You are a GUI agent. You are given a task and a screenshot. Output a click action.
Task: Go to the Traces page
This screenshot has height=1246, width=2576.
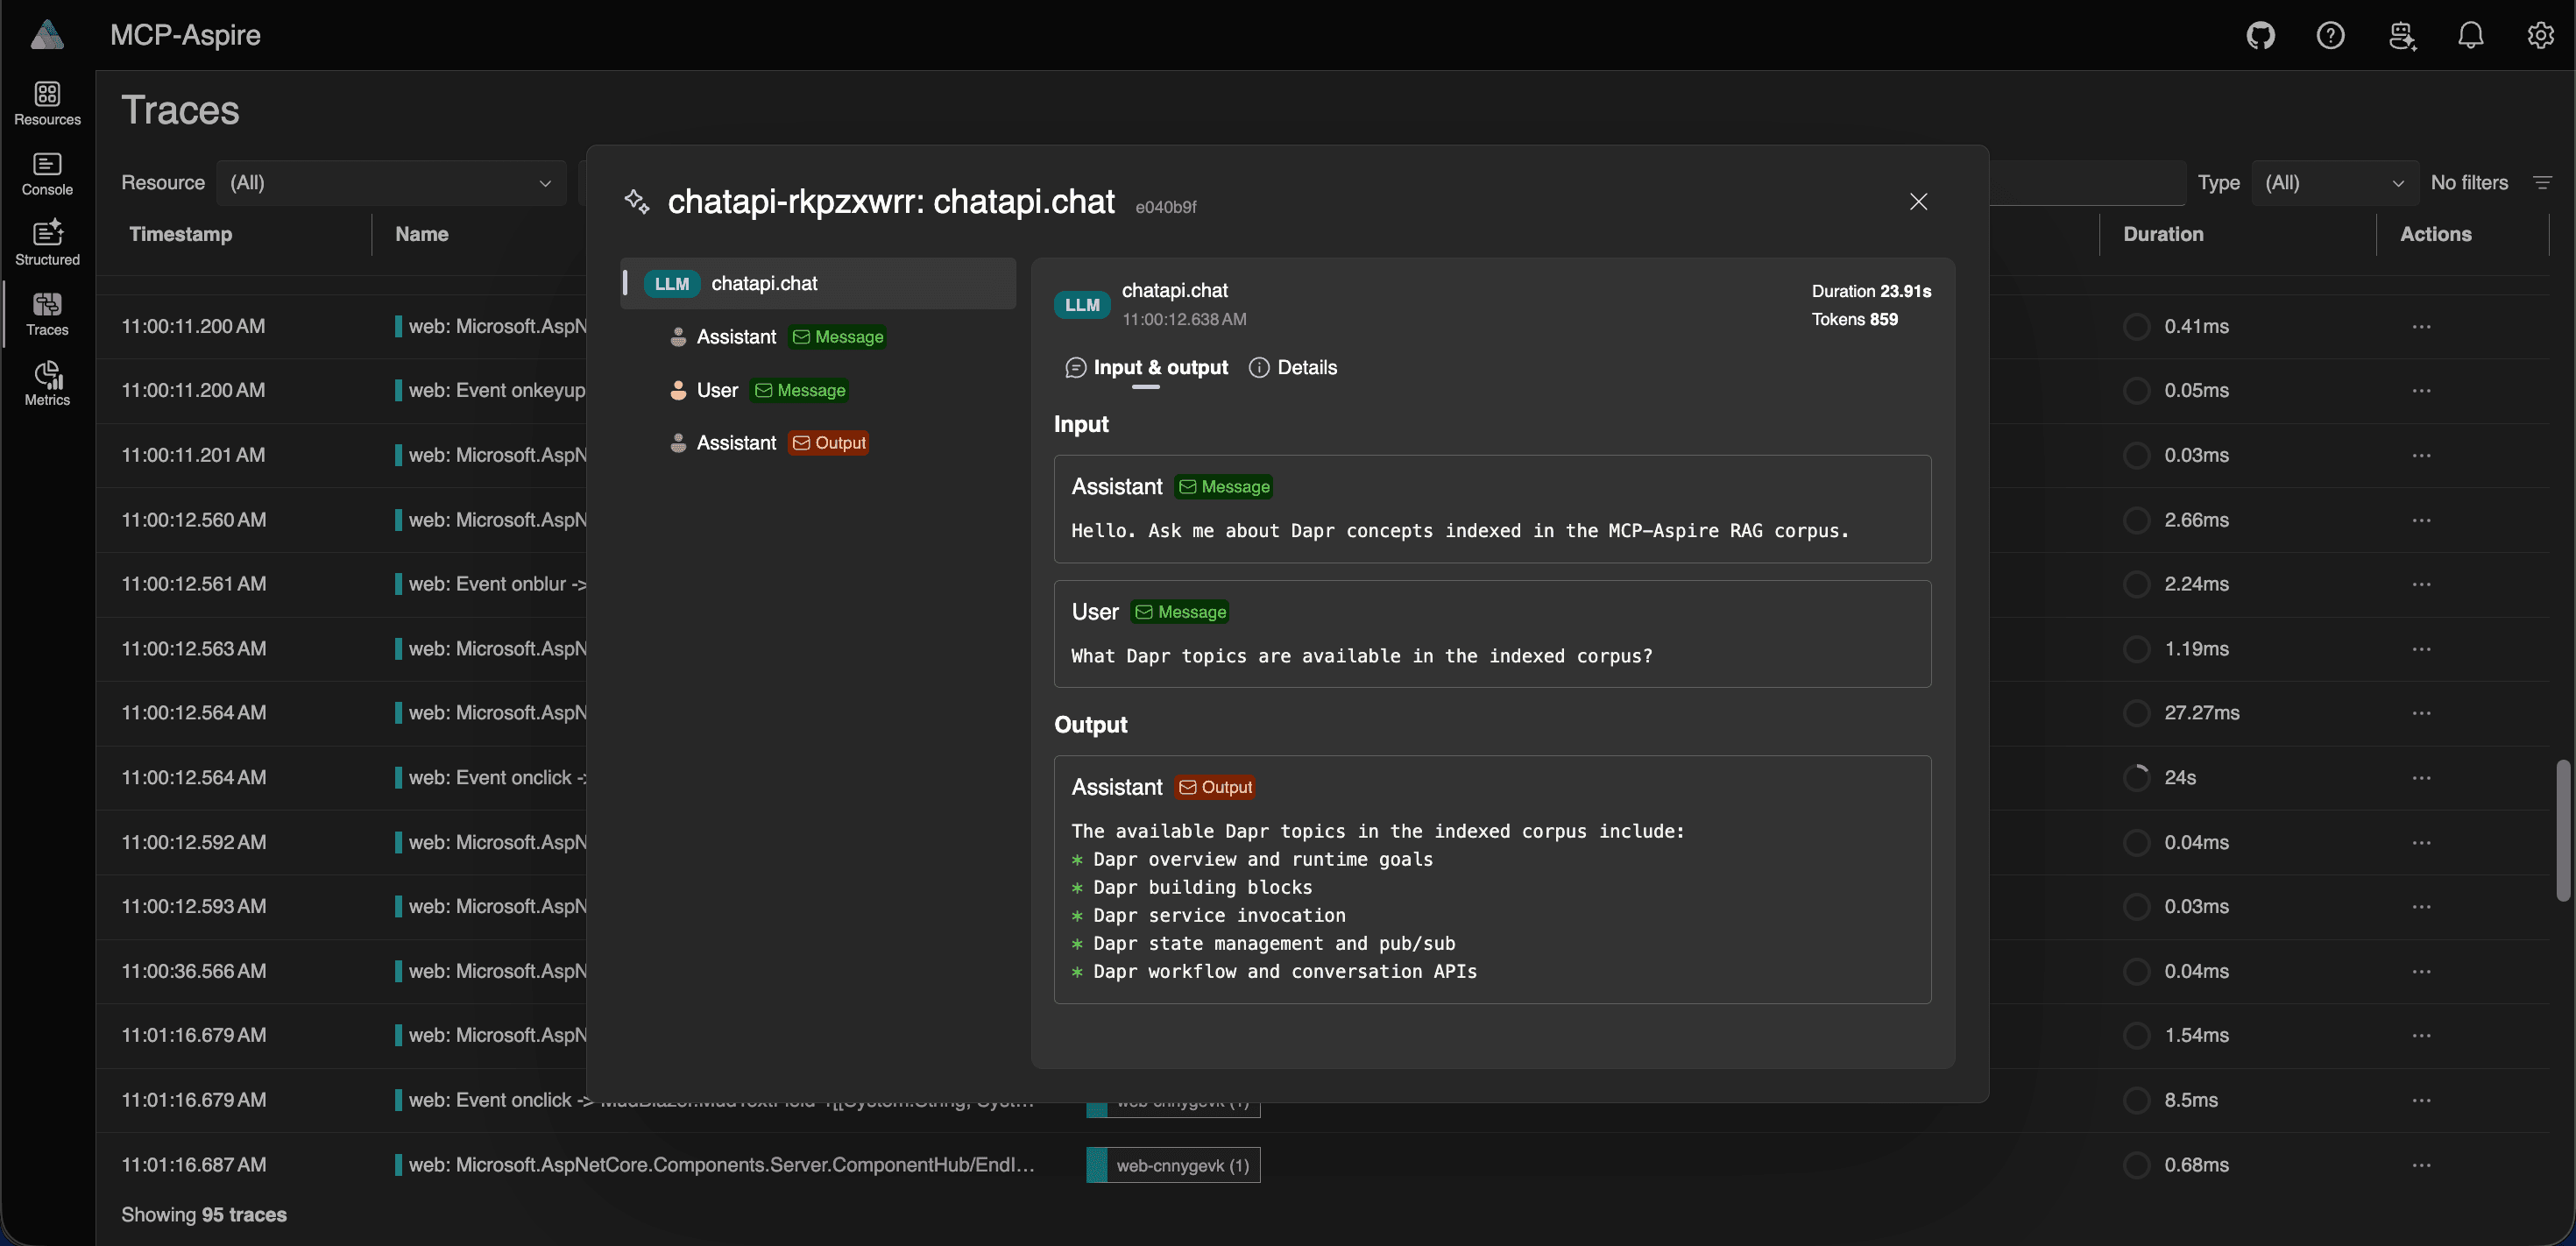(47, 314)
